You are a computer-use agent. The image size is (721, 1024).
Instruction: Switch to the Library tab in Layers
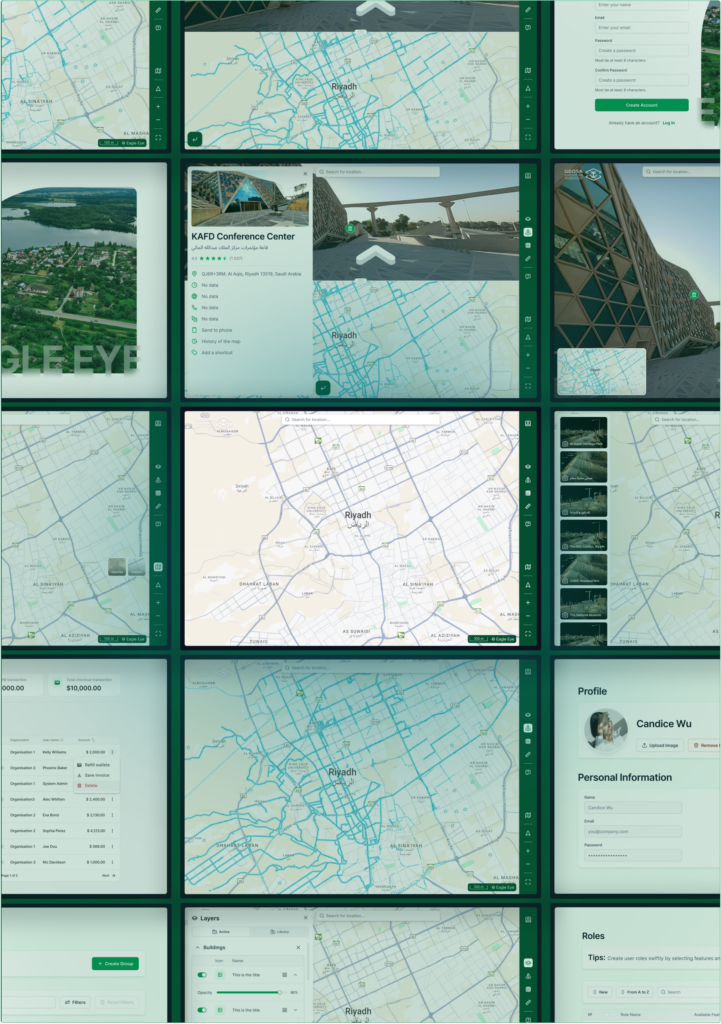coord(282,931)
